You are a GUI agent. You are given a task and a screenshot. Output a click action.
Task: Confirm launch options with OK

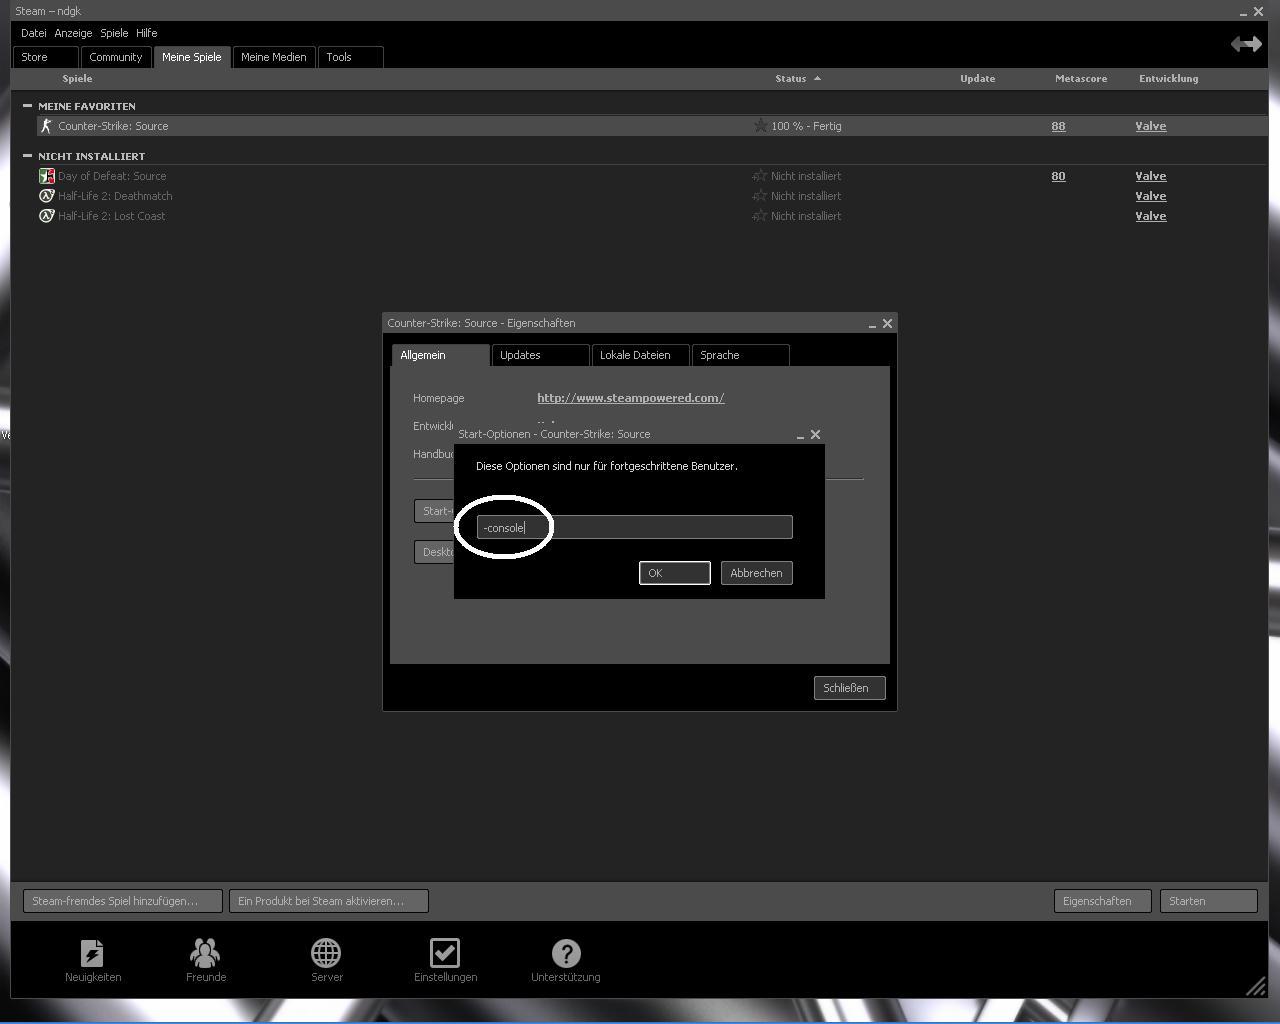click(x=674, y=573)
